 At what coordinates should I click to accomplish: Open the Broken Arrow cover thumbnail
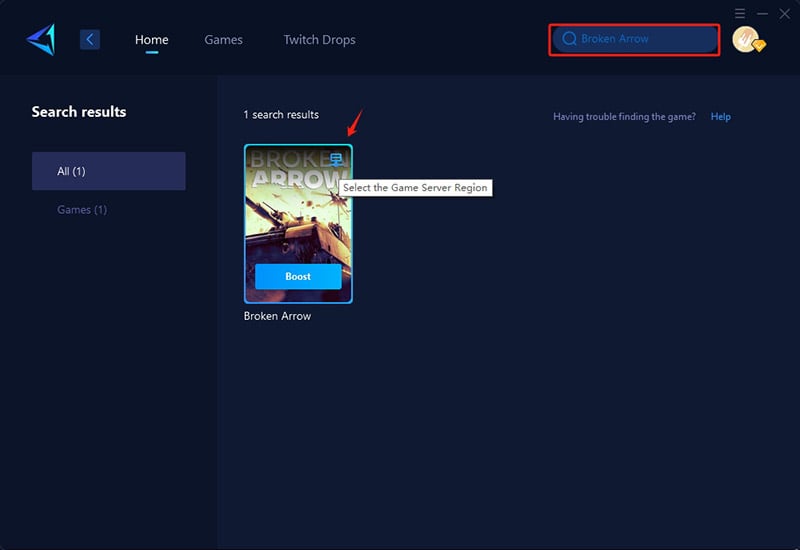tap(298, 223)
